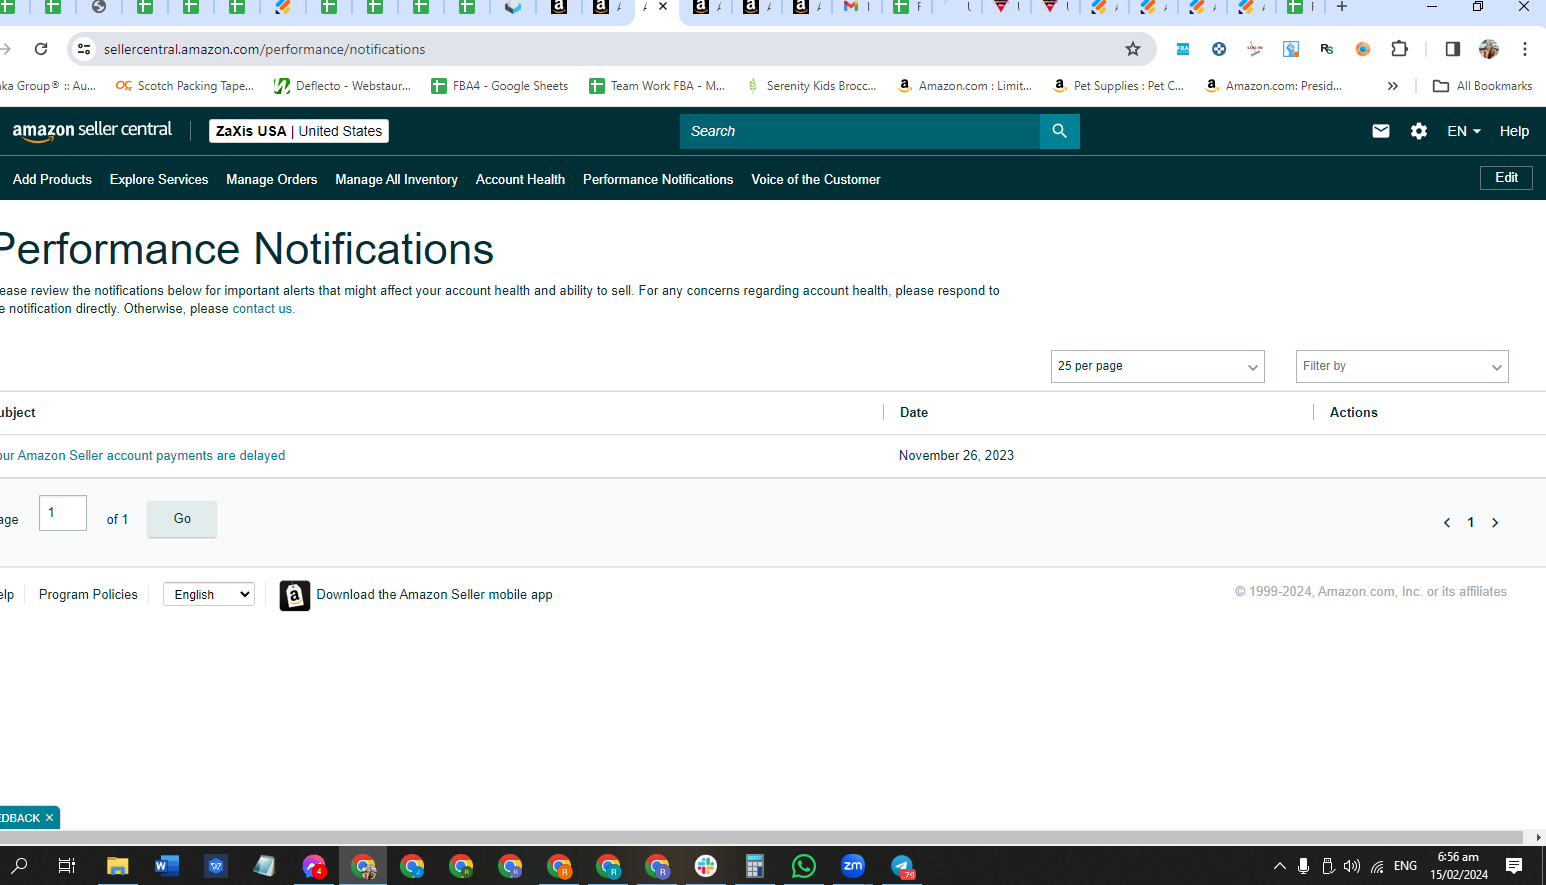
Task: Open the Deflecto - Webstaurant bookmark
Action: pyautogui.click(x=343, y=86)
